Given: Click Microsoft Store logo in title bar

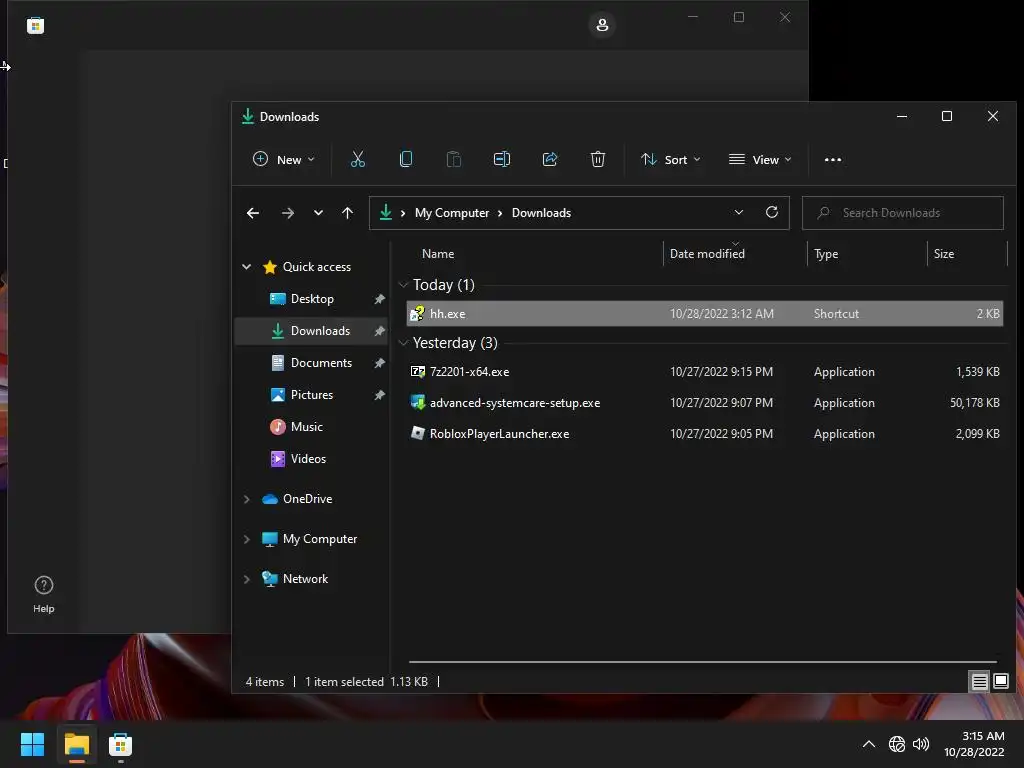Looking at the screenshot, I should click(x=35, y=25).
